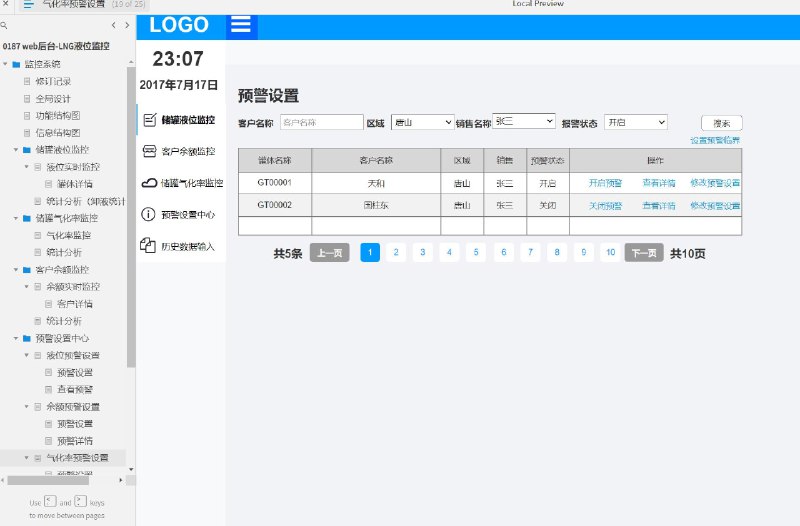
Task: Open 功能结构图 page in tree
Action: (x=58, y=116)
